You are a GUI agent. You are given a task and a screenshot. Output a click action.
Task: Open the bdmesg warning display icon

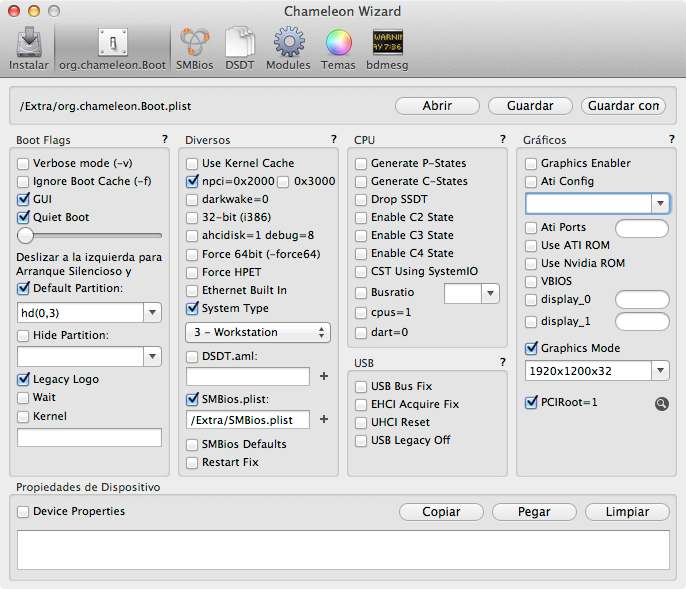pos(388,48)
